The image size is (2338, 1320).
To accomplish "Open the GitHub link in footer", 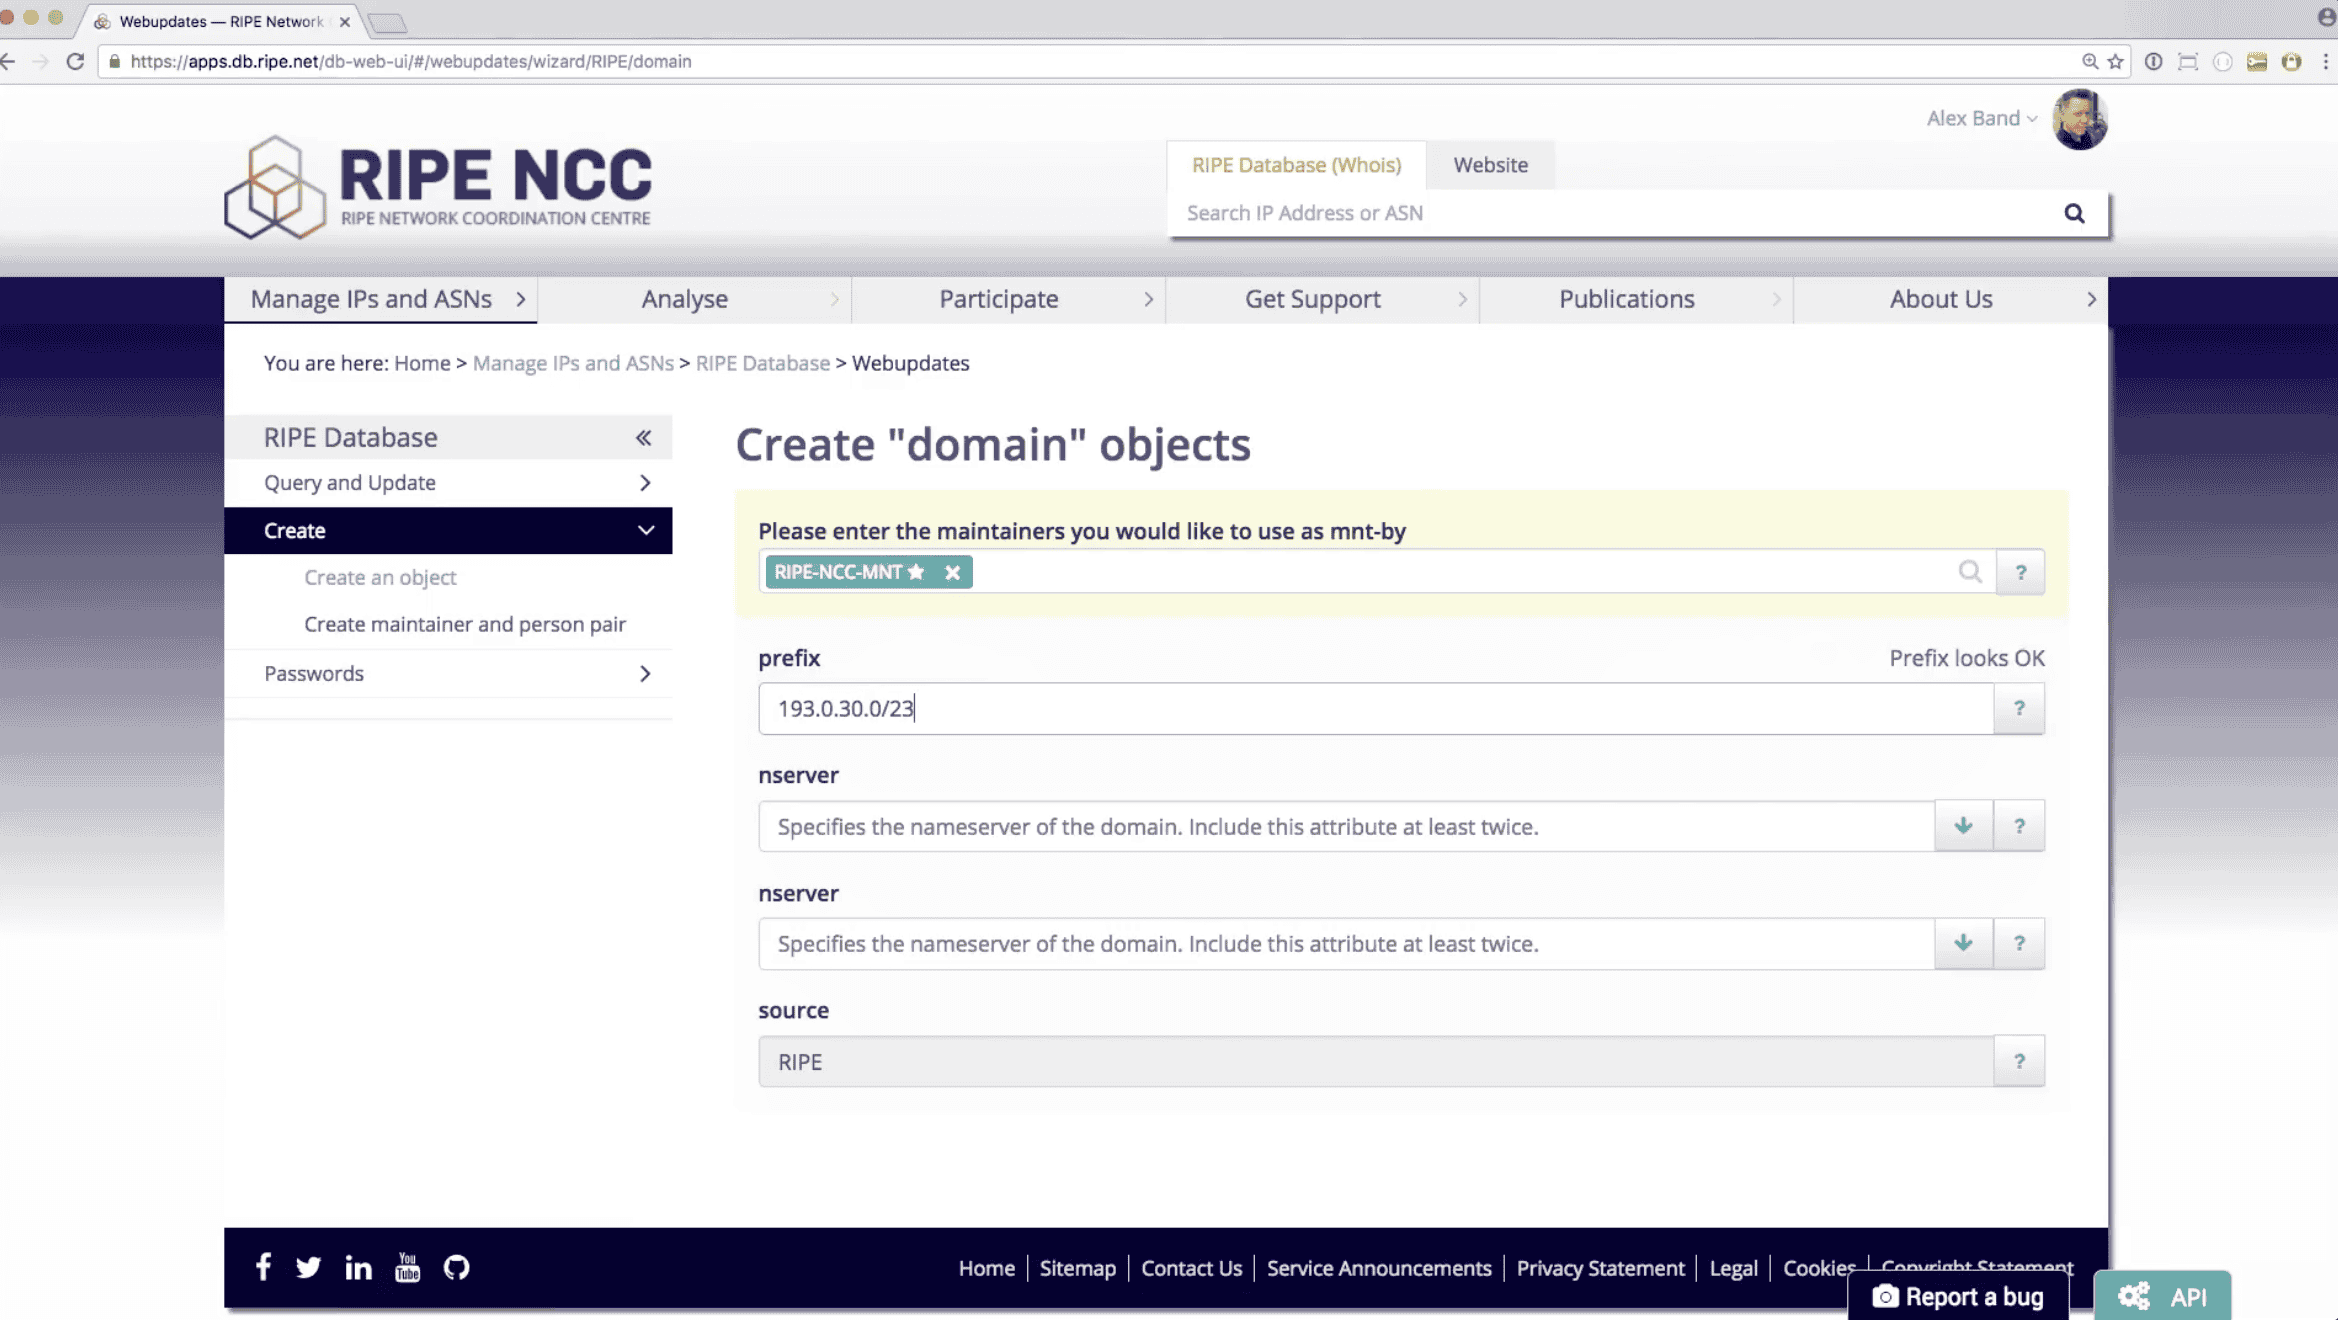I will [x=456, y=1267].
